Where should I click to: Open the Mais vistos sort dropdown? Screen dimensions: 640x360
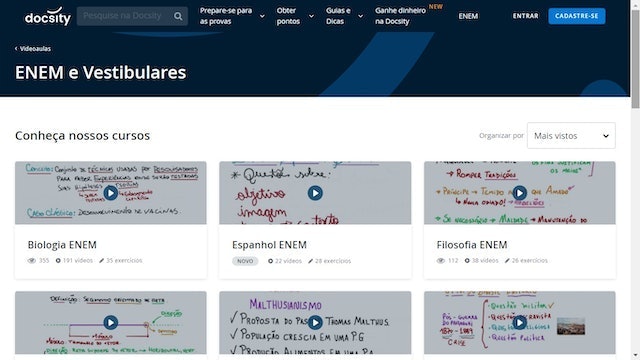(571, 136)
